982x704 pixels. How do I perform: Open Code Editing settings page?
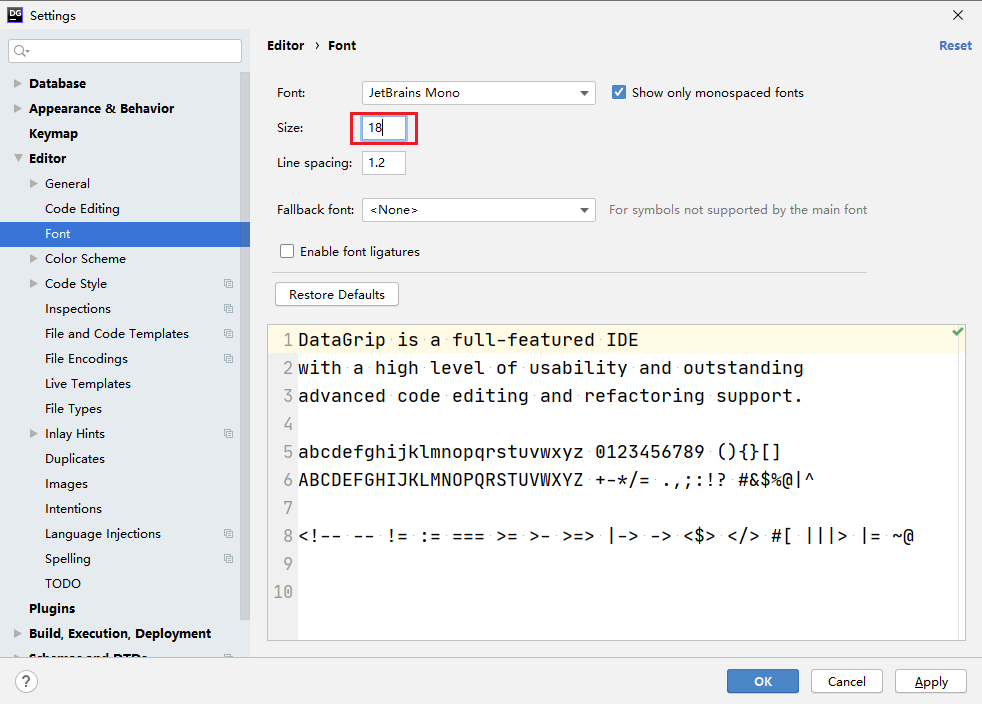click(x=82, y=209)
